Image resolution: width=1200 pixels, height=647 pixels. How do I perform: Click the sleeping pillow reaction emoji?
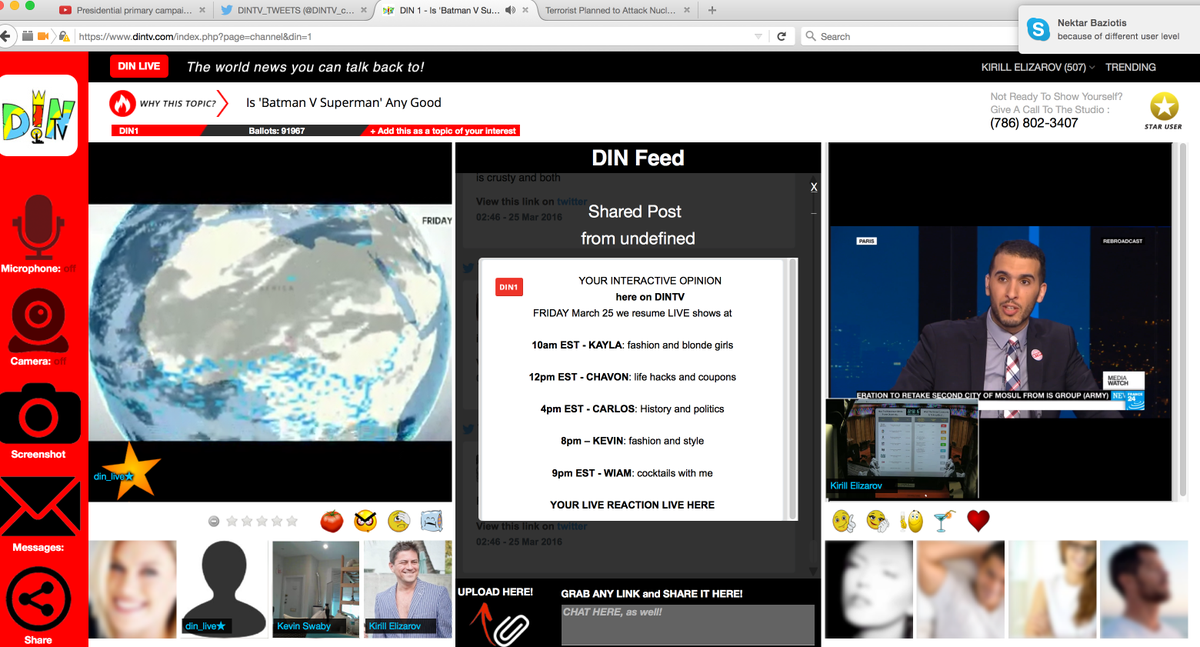(431, 521)
